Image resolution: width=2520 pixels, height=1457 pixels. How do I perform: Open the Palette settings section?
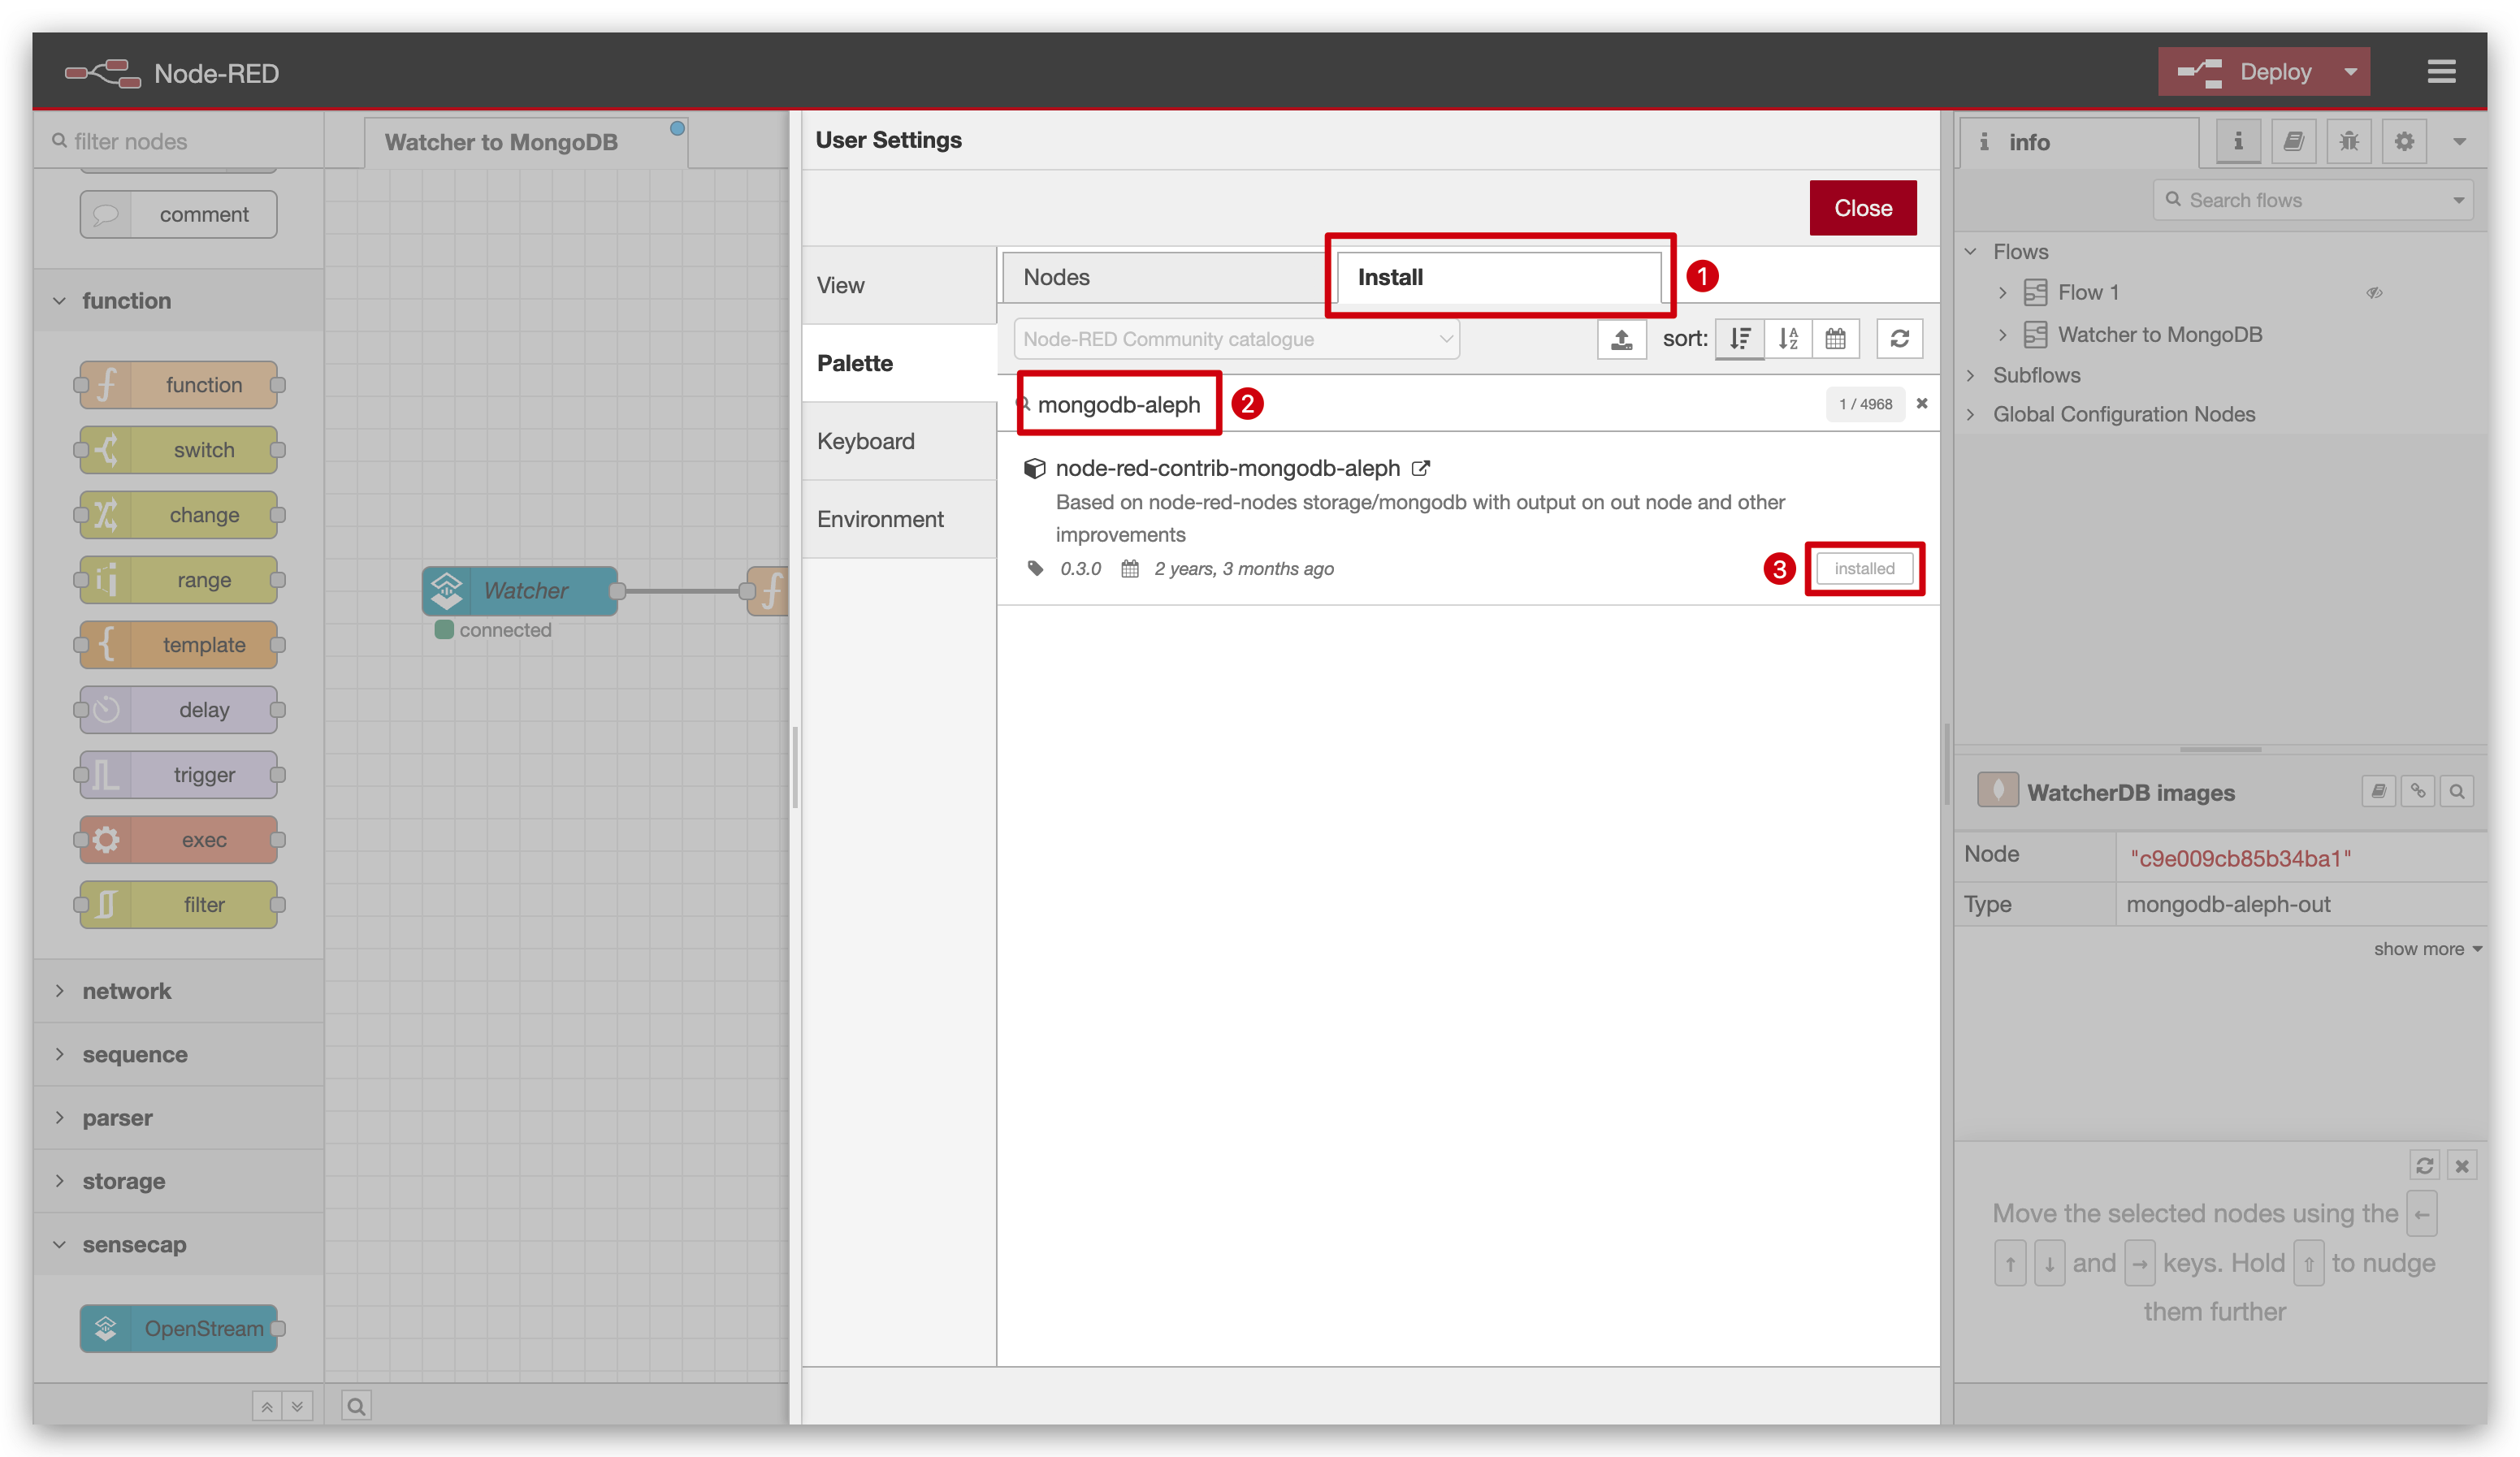click(x=899, y=363)
